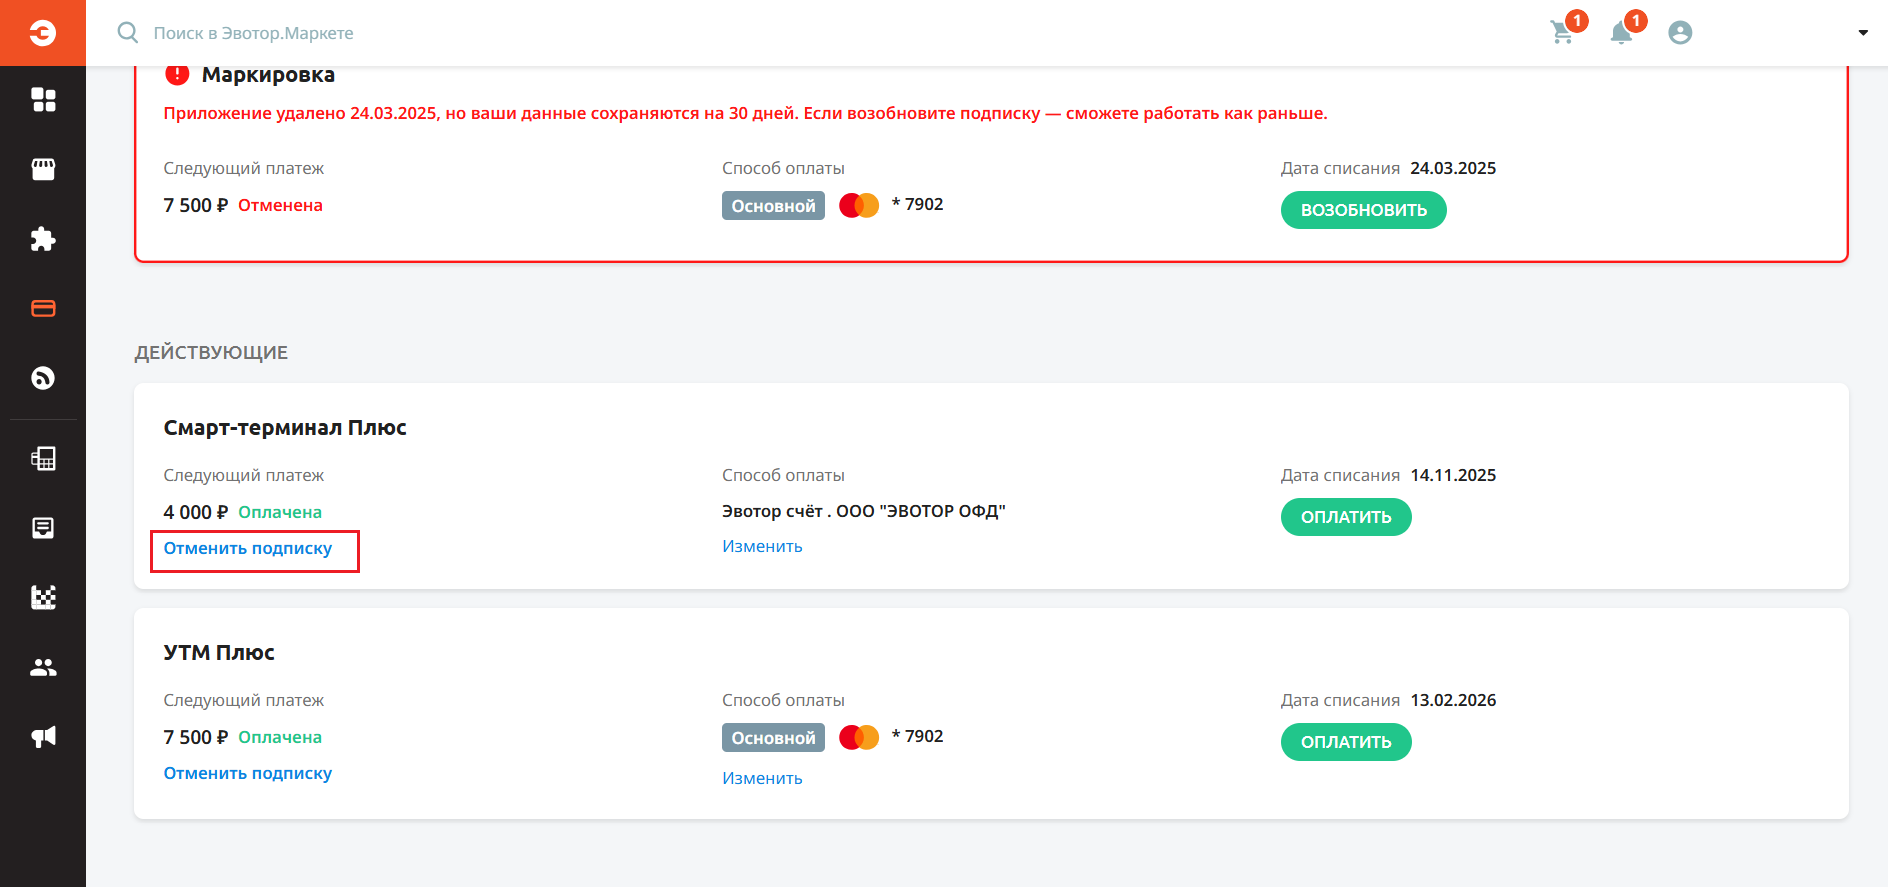Open the user profile avatar icon
Viewport: 1888px width, 887px height.
pos(1680,33)
